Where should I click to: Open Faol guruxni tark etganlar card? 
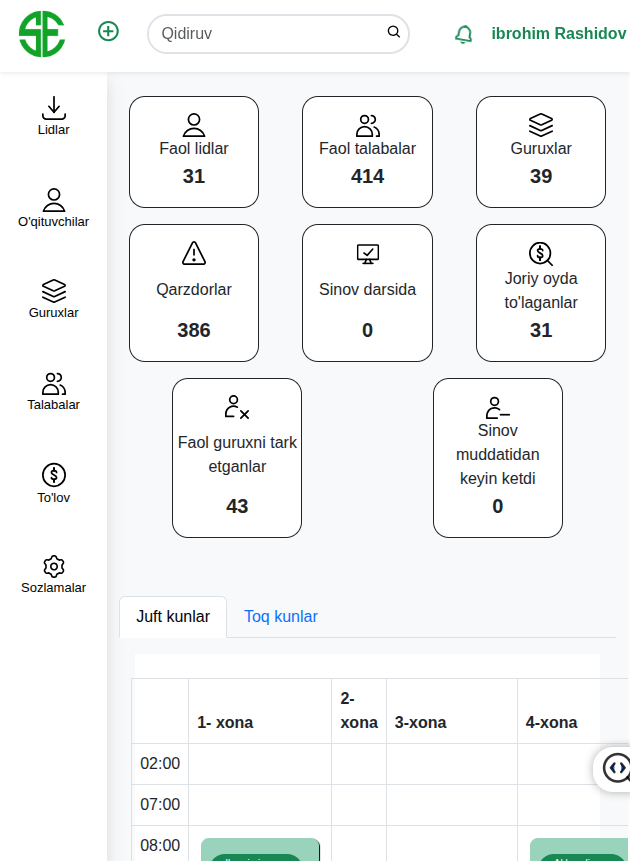(237, 457)
